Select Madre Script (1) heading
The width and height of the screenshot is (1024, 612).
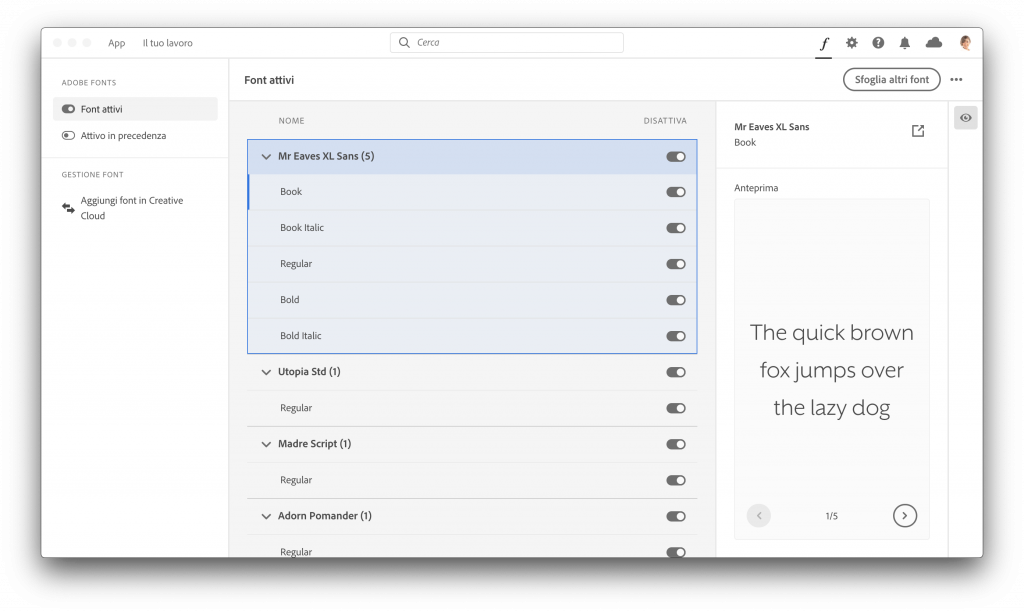click(314, 443)
